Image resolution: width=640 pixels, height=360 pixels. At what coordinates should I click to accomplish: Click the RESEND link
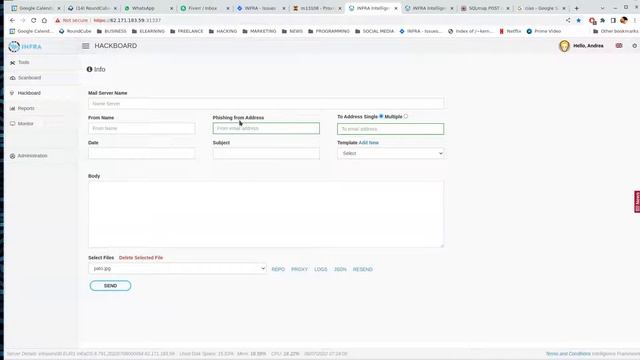click(x=362, y=269)
